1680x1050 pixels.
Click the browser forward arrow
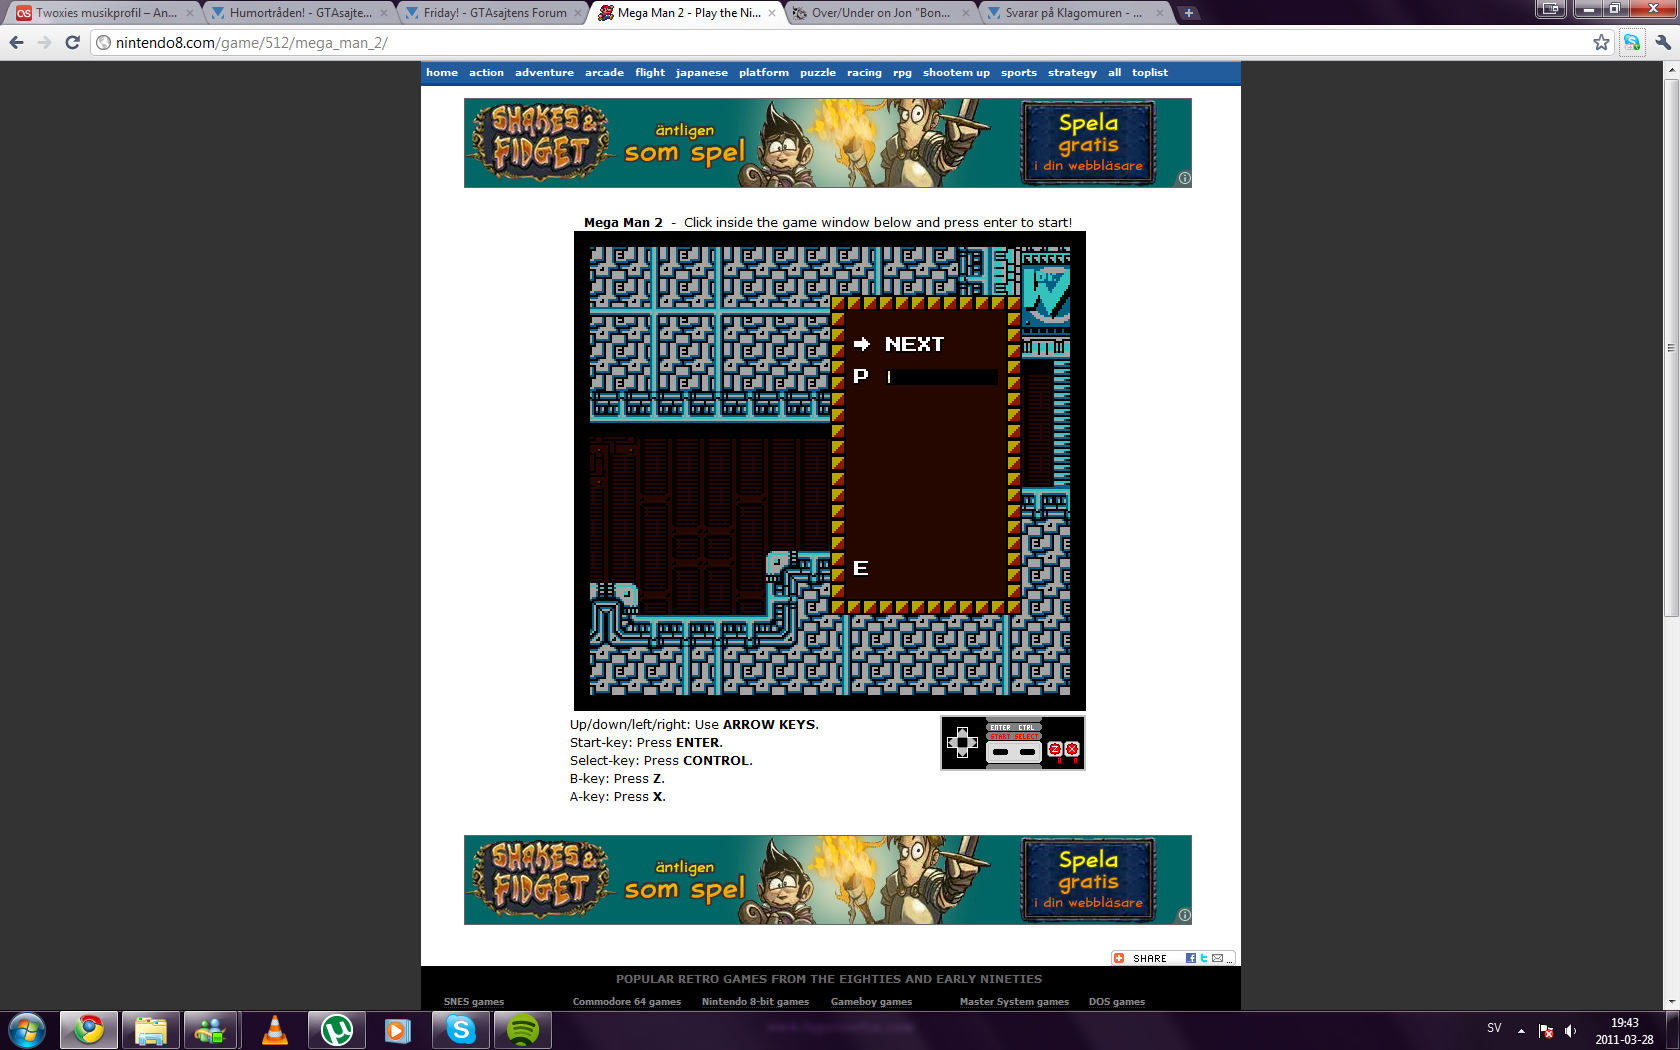44,42
